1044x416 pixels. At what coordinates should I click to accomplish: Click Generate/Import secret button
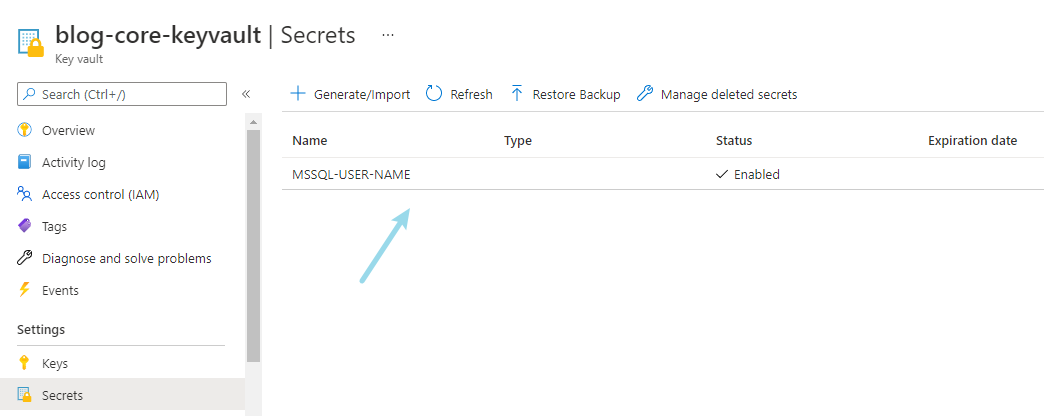(x=350, y=94)
